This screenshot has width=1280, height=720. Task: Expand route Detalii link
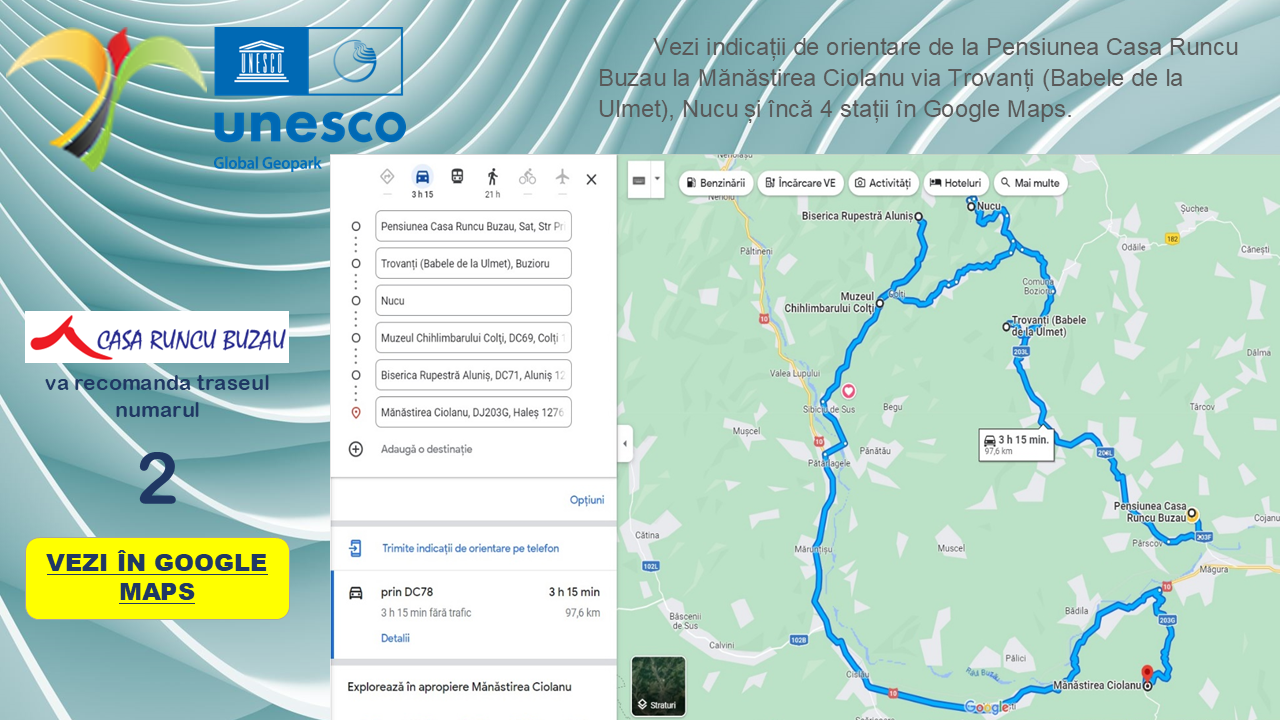point(395,638)
